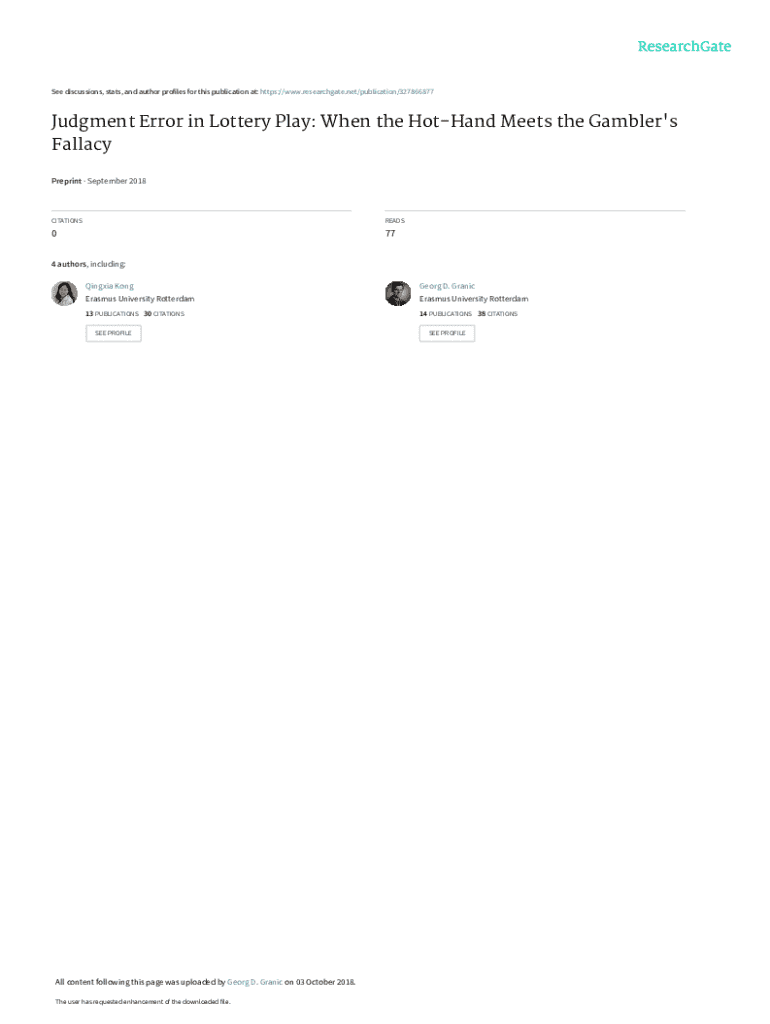The height and width of the screenshot is (1024, 770).
Task: Click Qingxia Kong's profile photo
Action: point(64,293)
